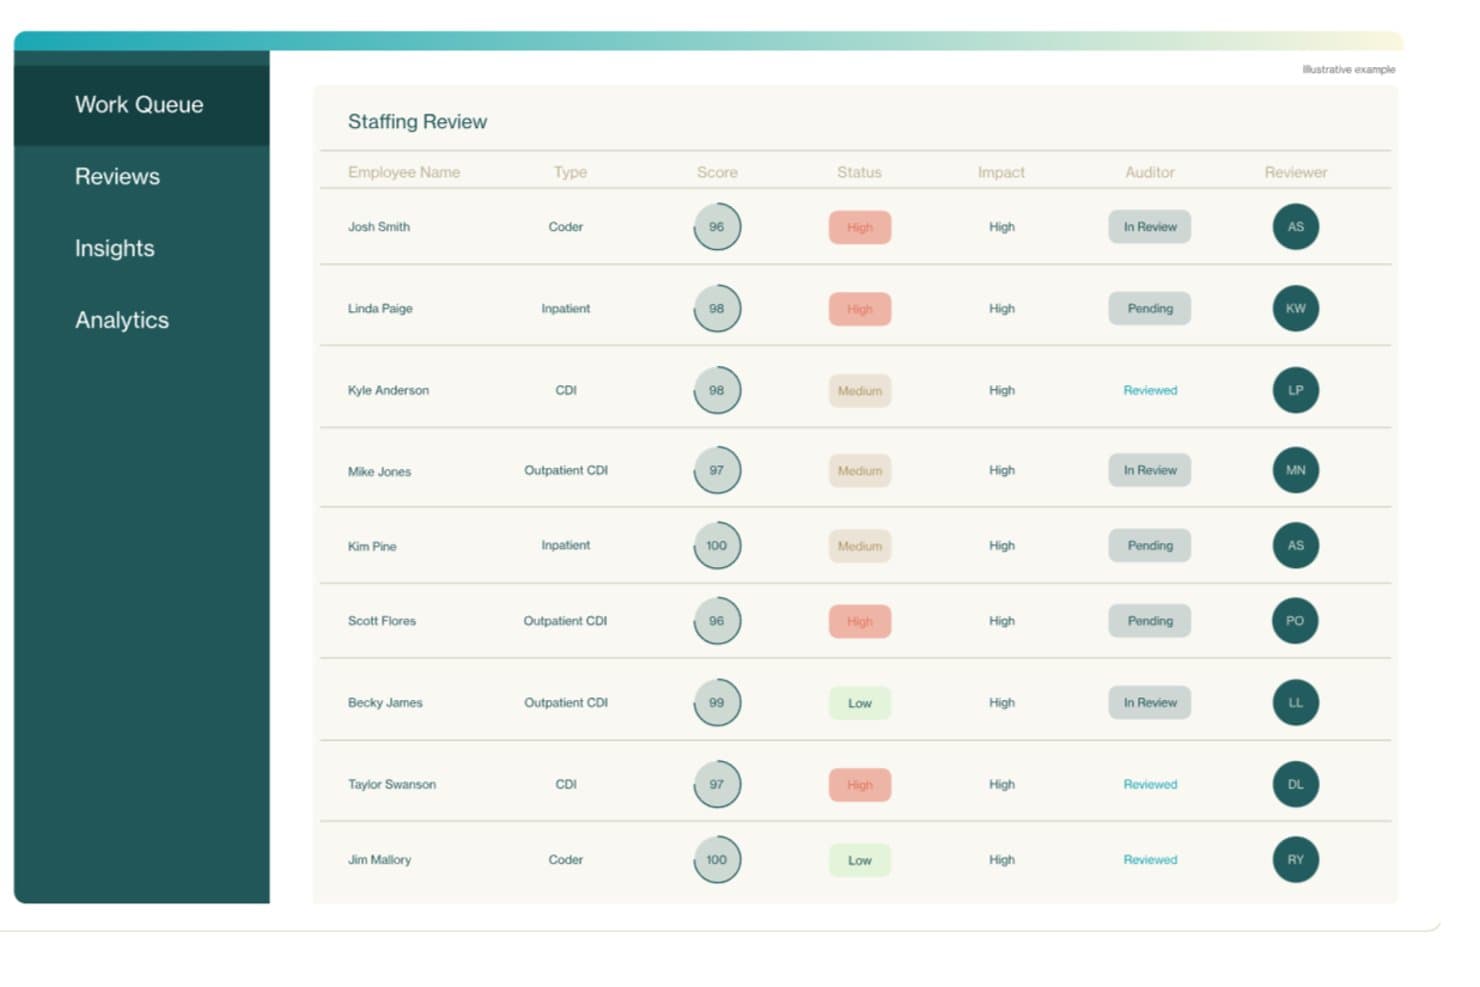Sort by Impact column header

pos(1001,172)
